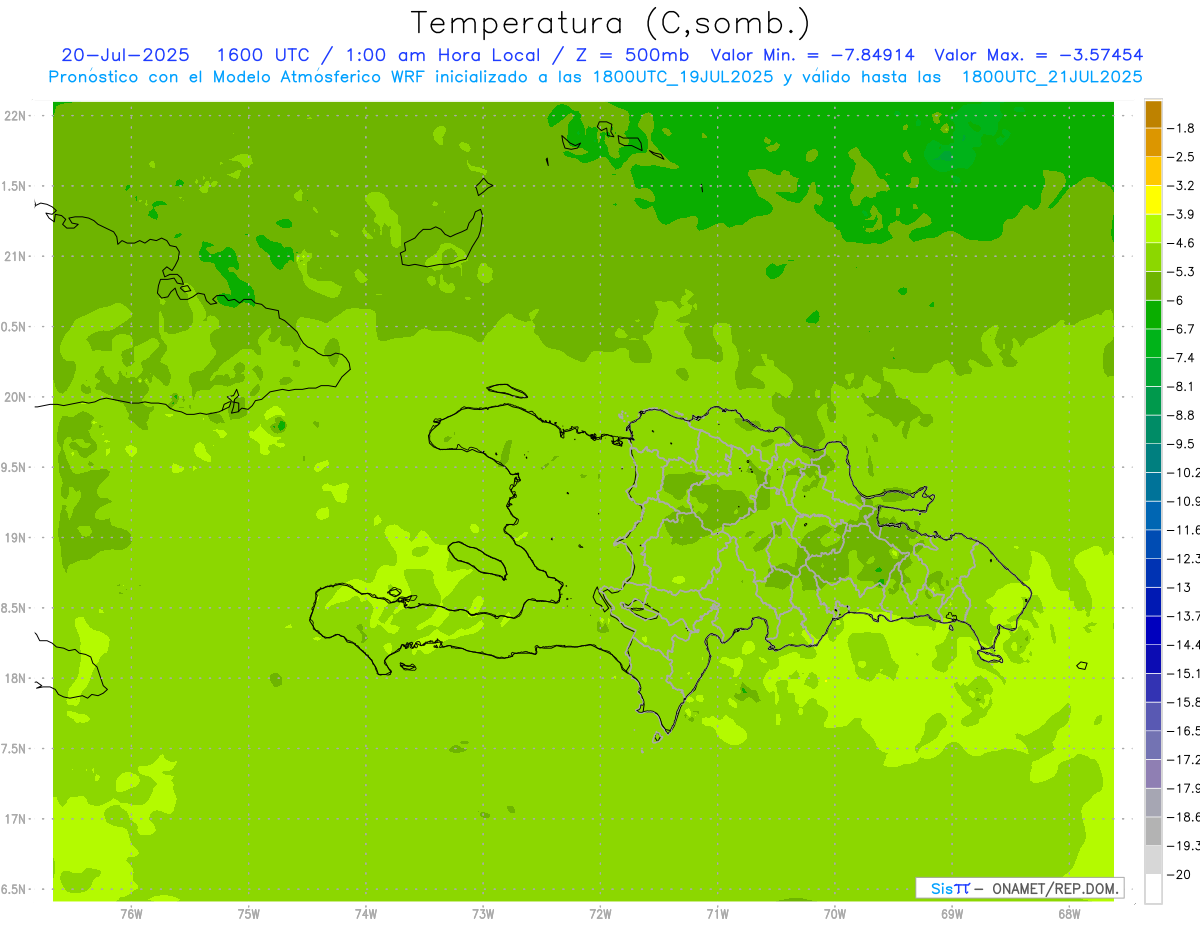Click the '22N' latitude axis label
This screenshot has width=1200, height=927.
click(17, 116)
